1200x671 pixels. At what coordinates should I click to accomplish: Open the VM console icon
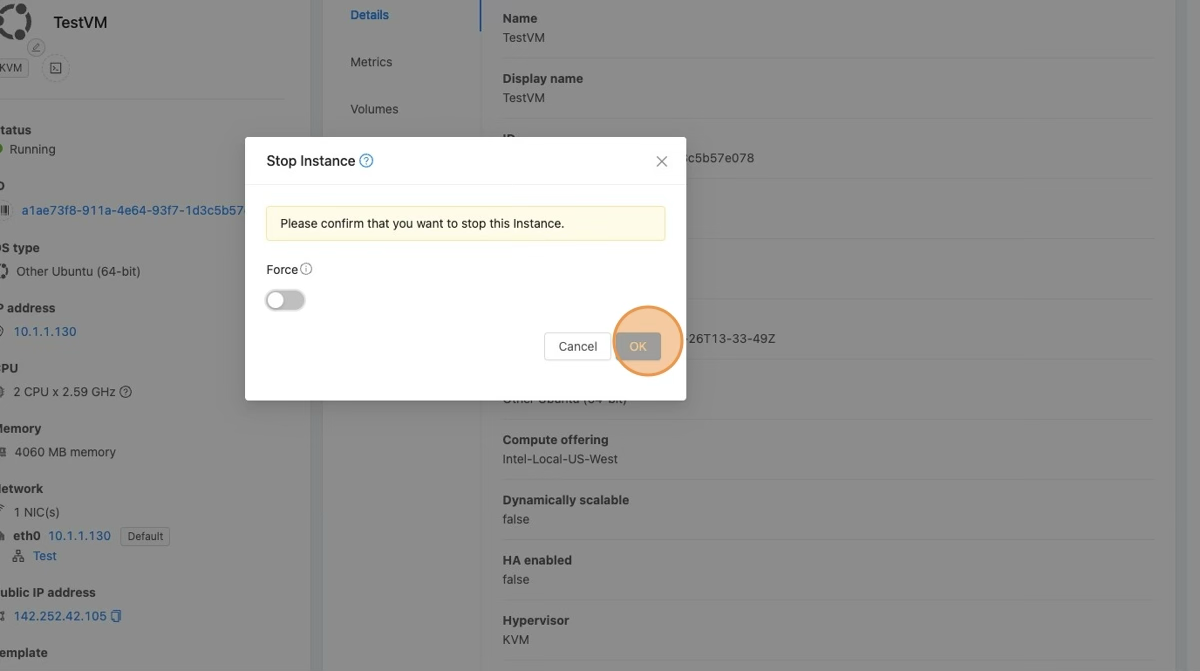pos(56,68)
